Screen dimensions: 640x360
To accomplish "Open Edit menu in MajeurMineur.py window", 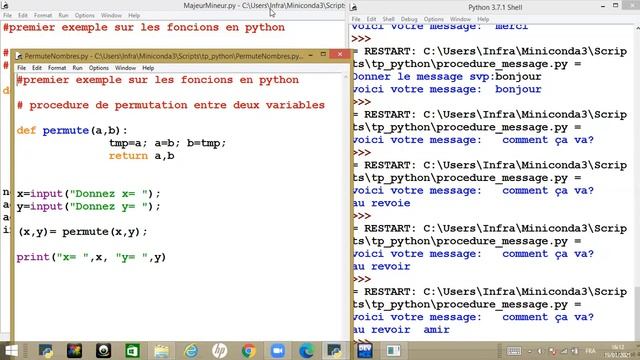I will (22, 15).
